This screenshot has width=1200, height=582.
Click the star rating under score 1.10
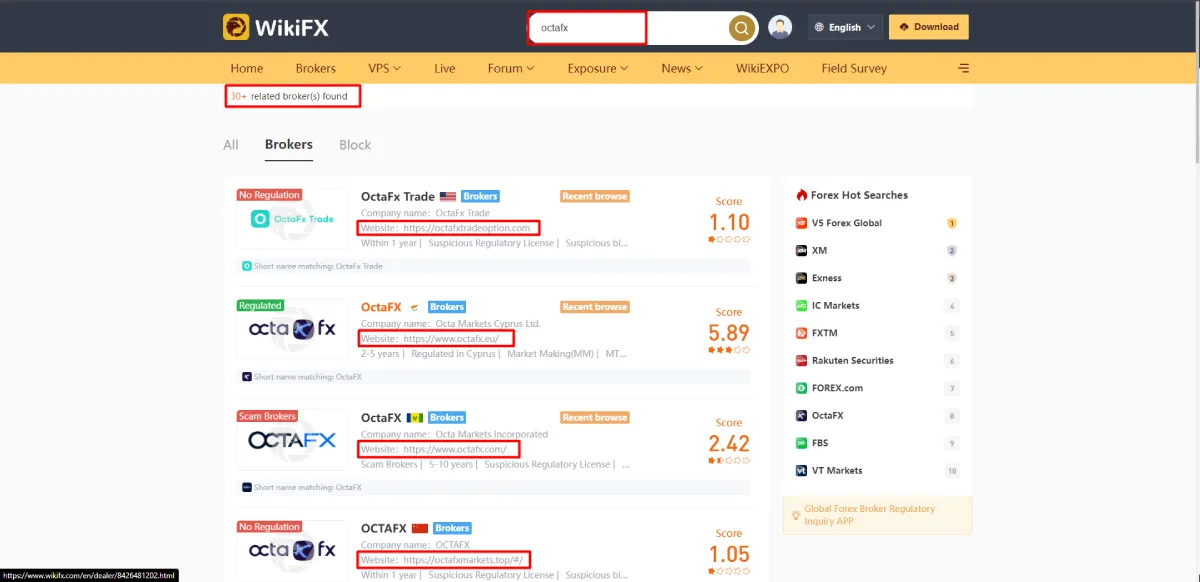click(x=729, y=239)
